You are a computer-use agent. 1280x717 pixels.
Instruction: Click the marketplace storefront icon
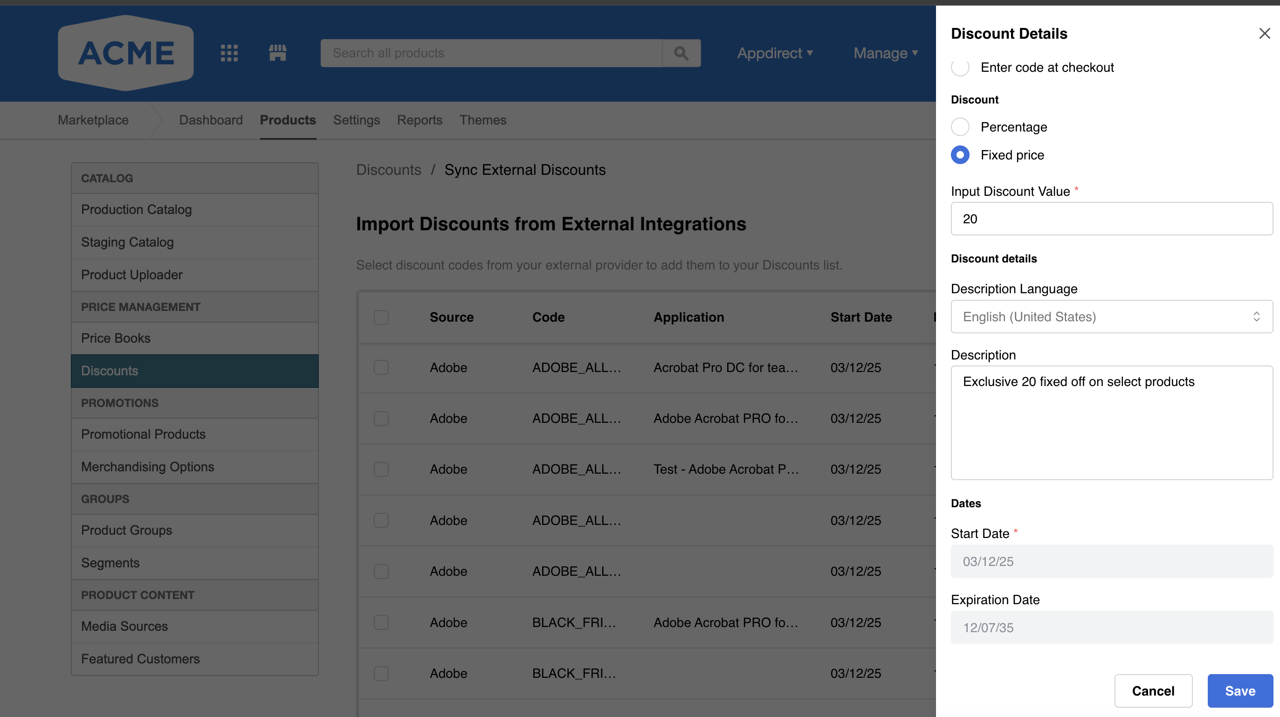coord(278,53)
